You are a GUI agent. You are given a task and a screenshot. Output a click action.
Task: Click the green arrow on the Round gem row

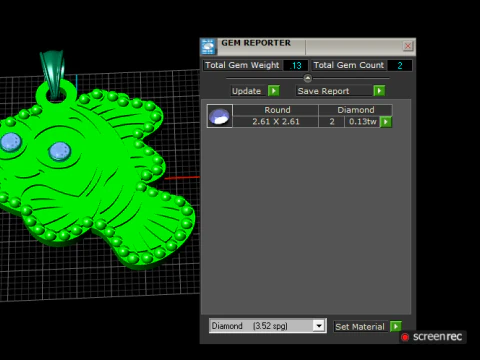pyautogui.click(x=386, y=122)
